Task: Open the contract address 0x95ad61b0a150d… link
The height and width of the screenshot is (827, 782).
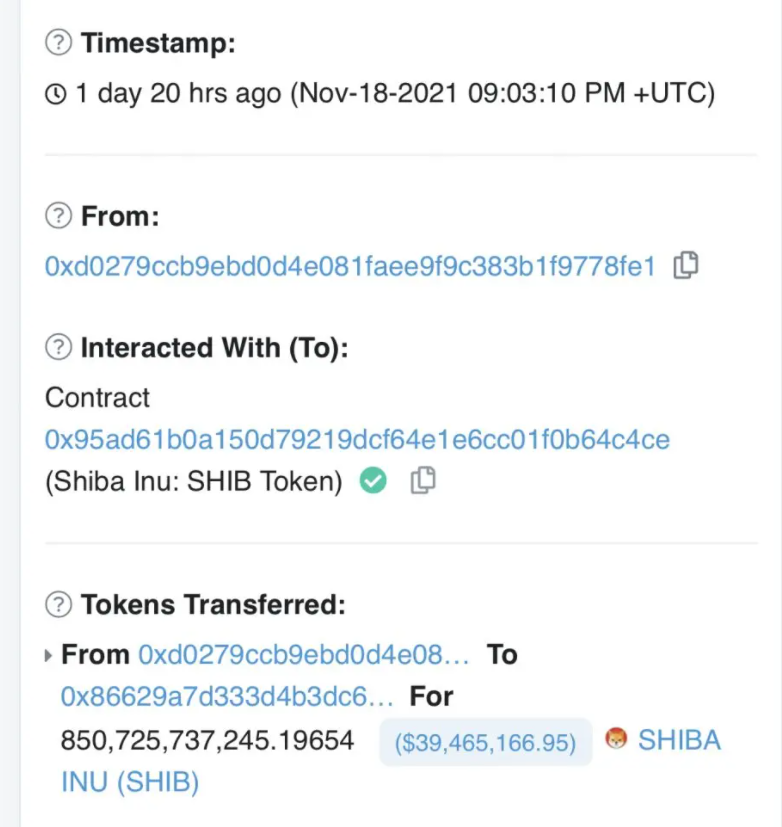Action: [357, 439]
